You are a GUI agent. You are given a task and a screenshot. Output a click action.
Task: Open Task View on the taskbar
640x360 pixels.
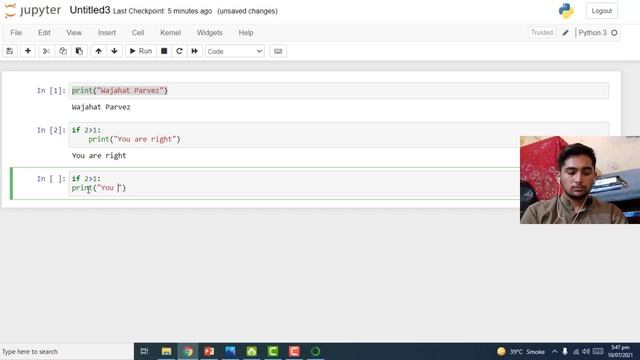click(144, 351)
